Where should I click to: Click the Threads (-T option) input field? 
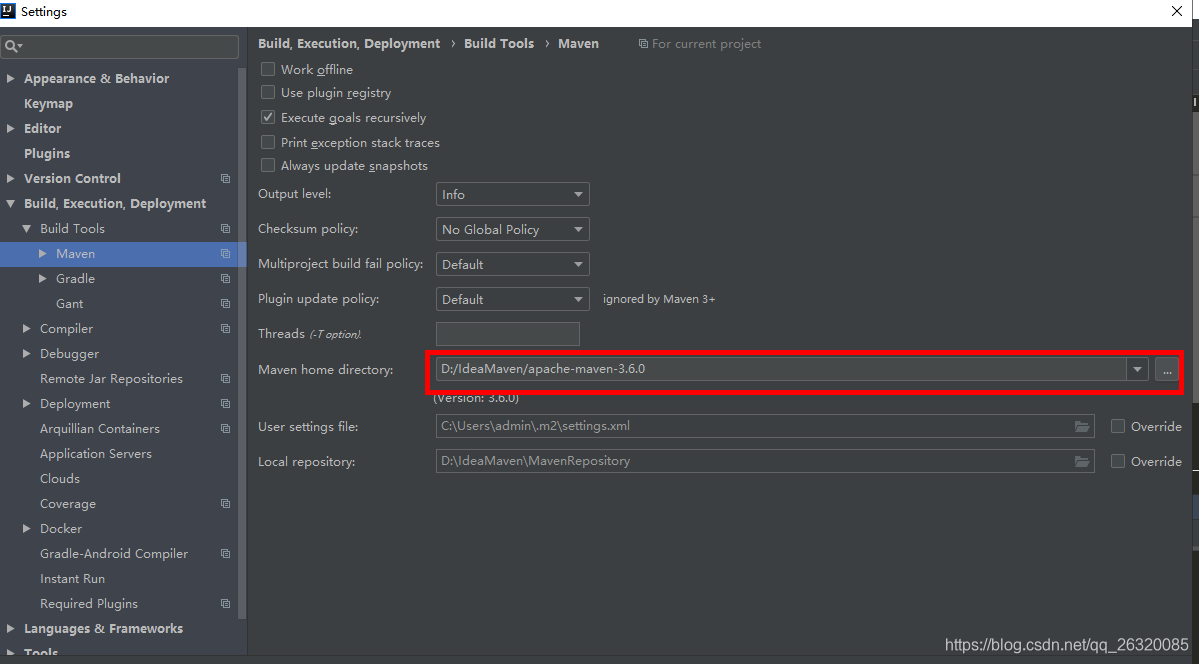point(507,333)
